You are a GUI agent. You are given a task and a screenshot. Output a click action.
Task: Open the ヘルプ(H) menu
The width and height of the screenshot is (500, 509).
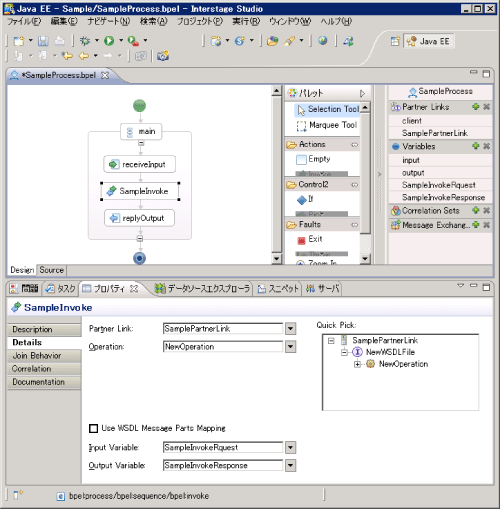(x=336, y=21)
